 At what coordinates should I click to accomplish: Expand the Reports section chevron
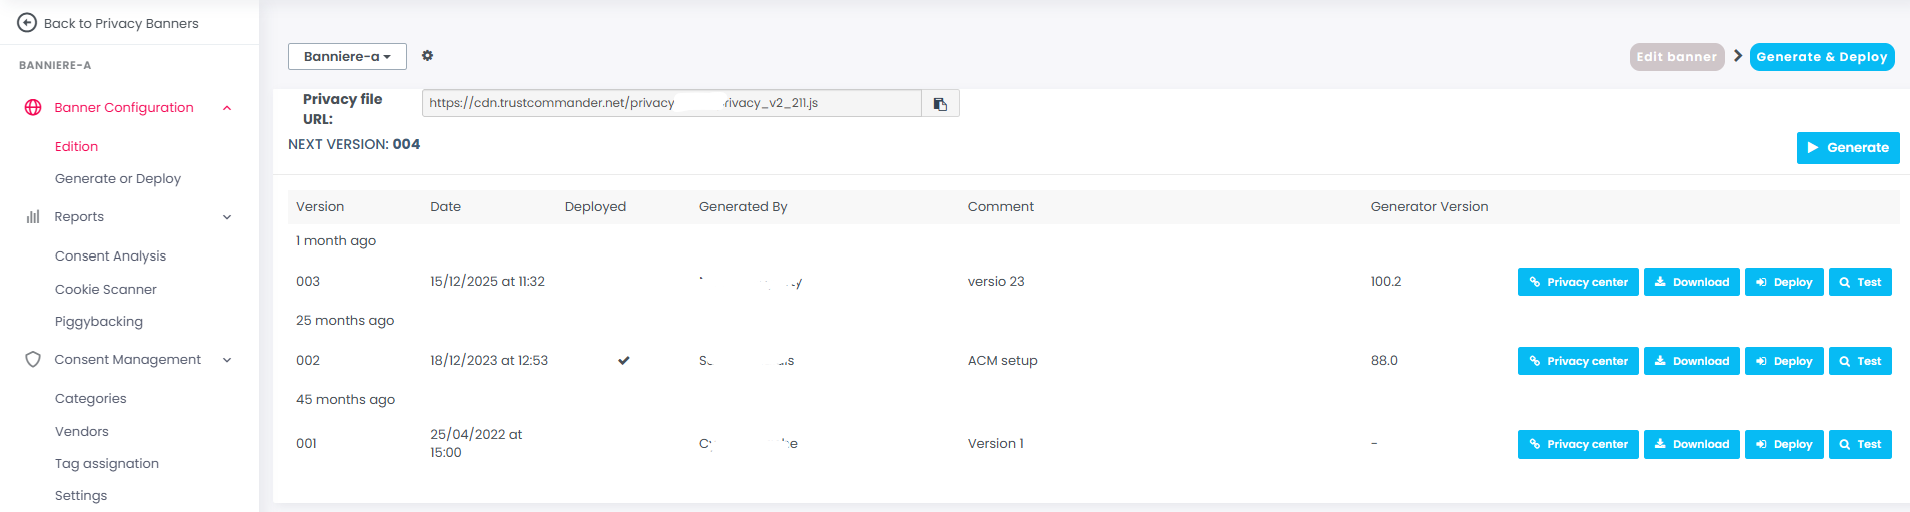coord(227,217)
